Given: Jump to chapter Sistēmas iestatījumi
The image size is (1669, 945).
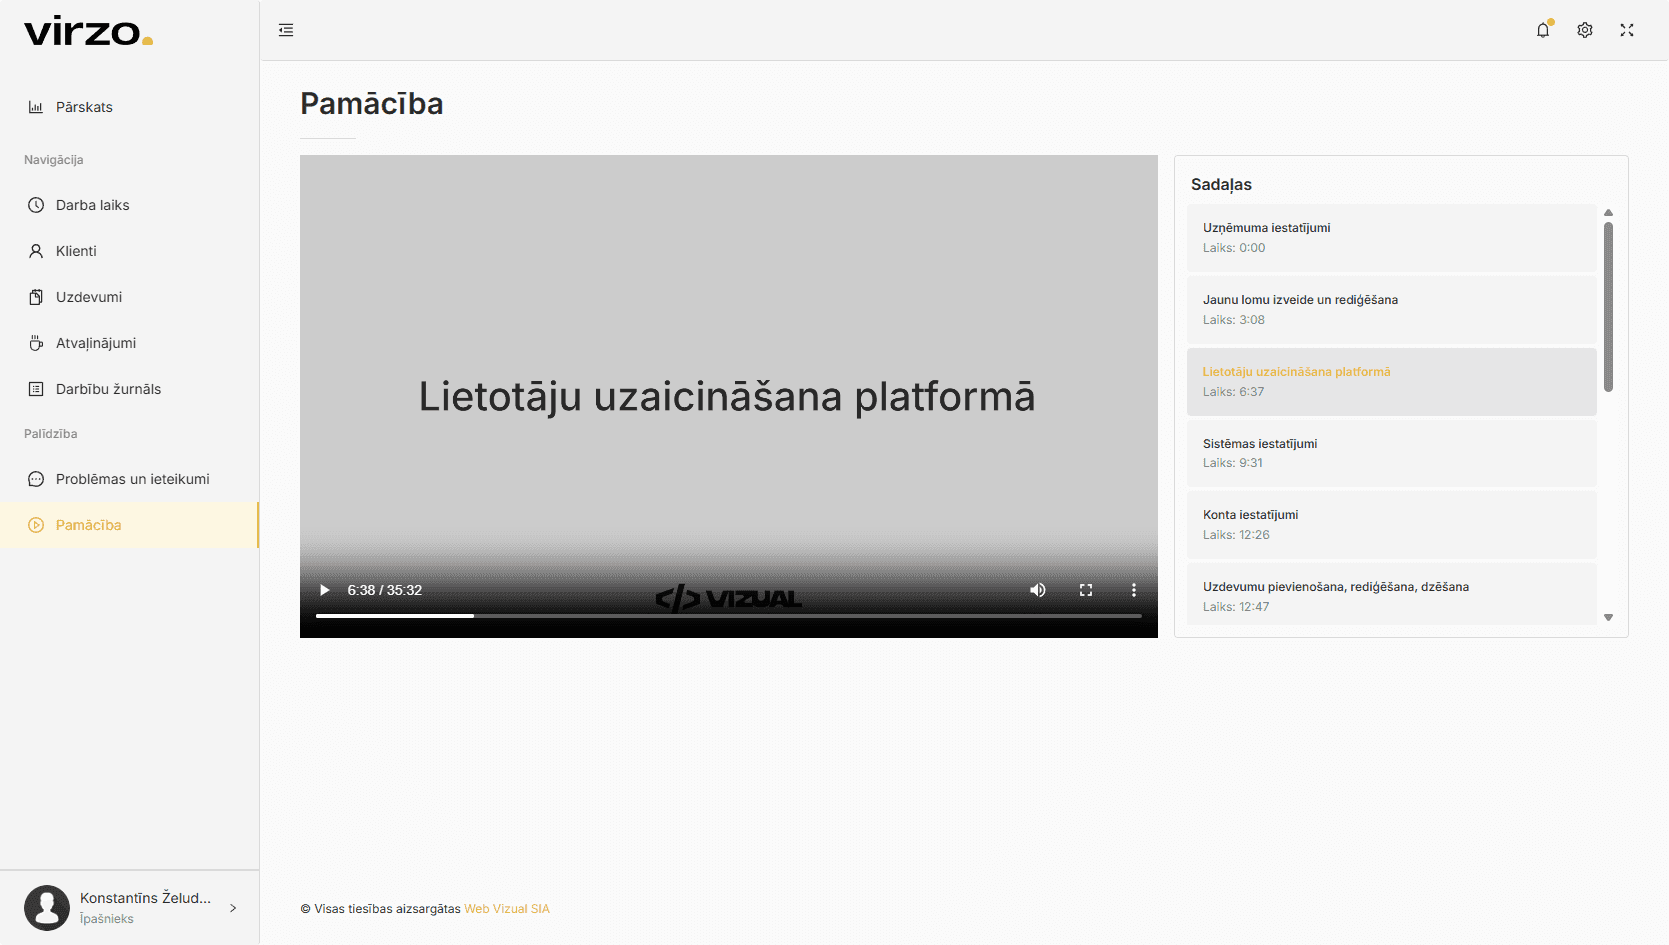Looking at the screenshot, I should pos(1392,453).
